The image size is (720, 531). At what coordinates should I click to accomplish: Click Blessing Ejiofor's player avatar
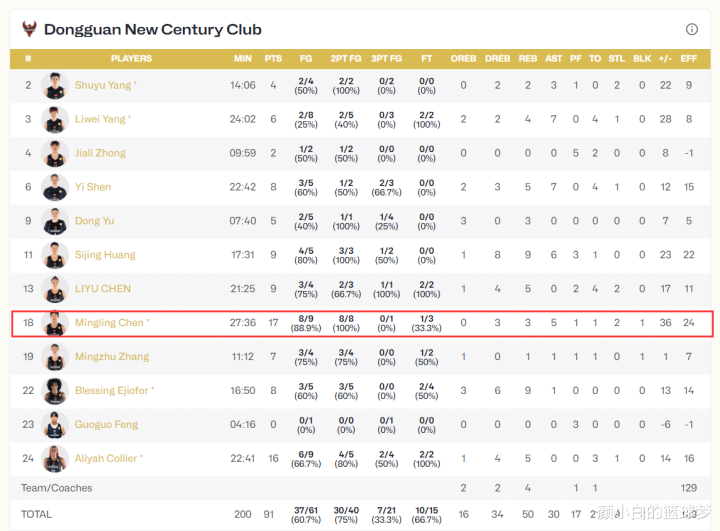coord(55,391)
